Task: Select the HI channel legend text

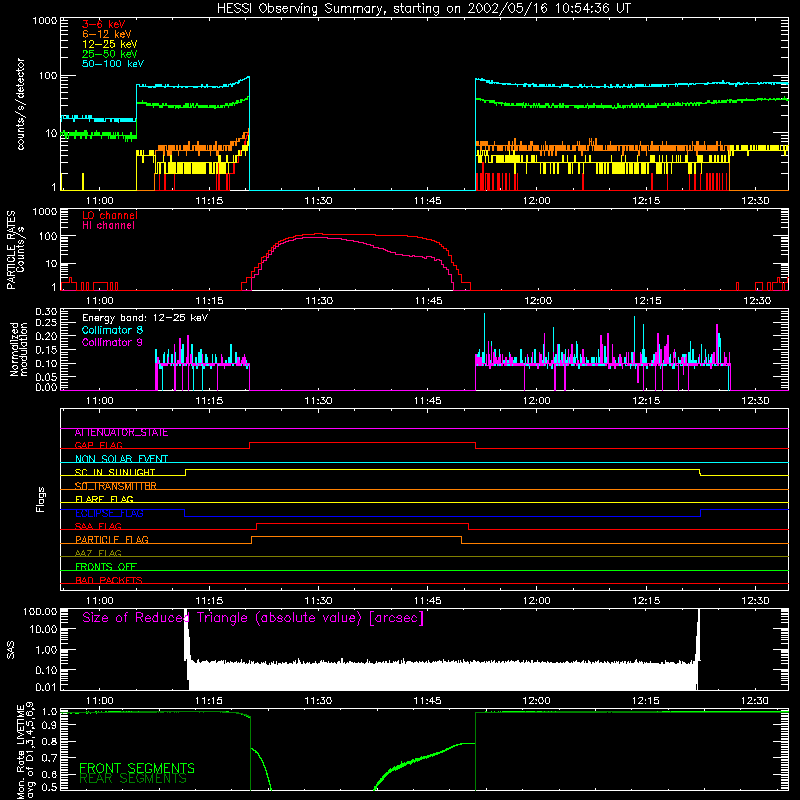Action: 108,226
